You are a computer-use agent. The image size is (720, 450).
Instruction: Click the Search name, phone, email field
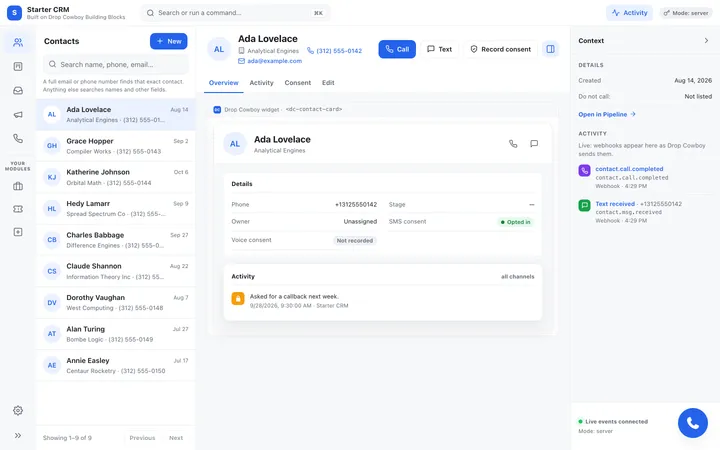coord(116,64)
